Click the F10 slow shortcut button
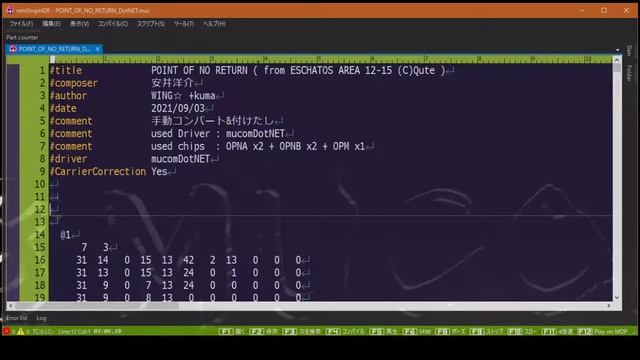The image size is (640, 360). click(522, 331)
